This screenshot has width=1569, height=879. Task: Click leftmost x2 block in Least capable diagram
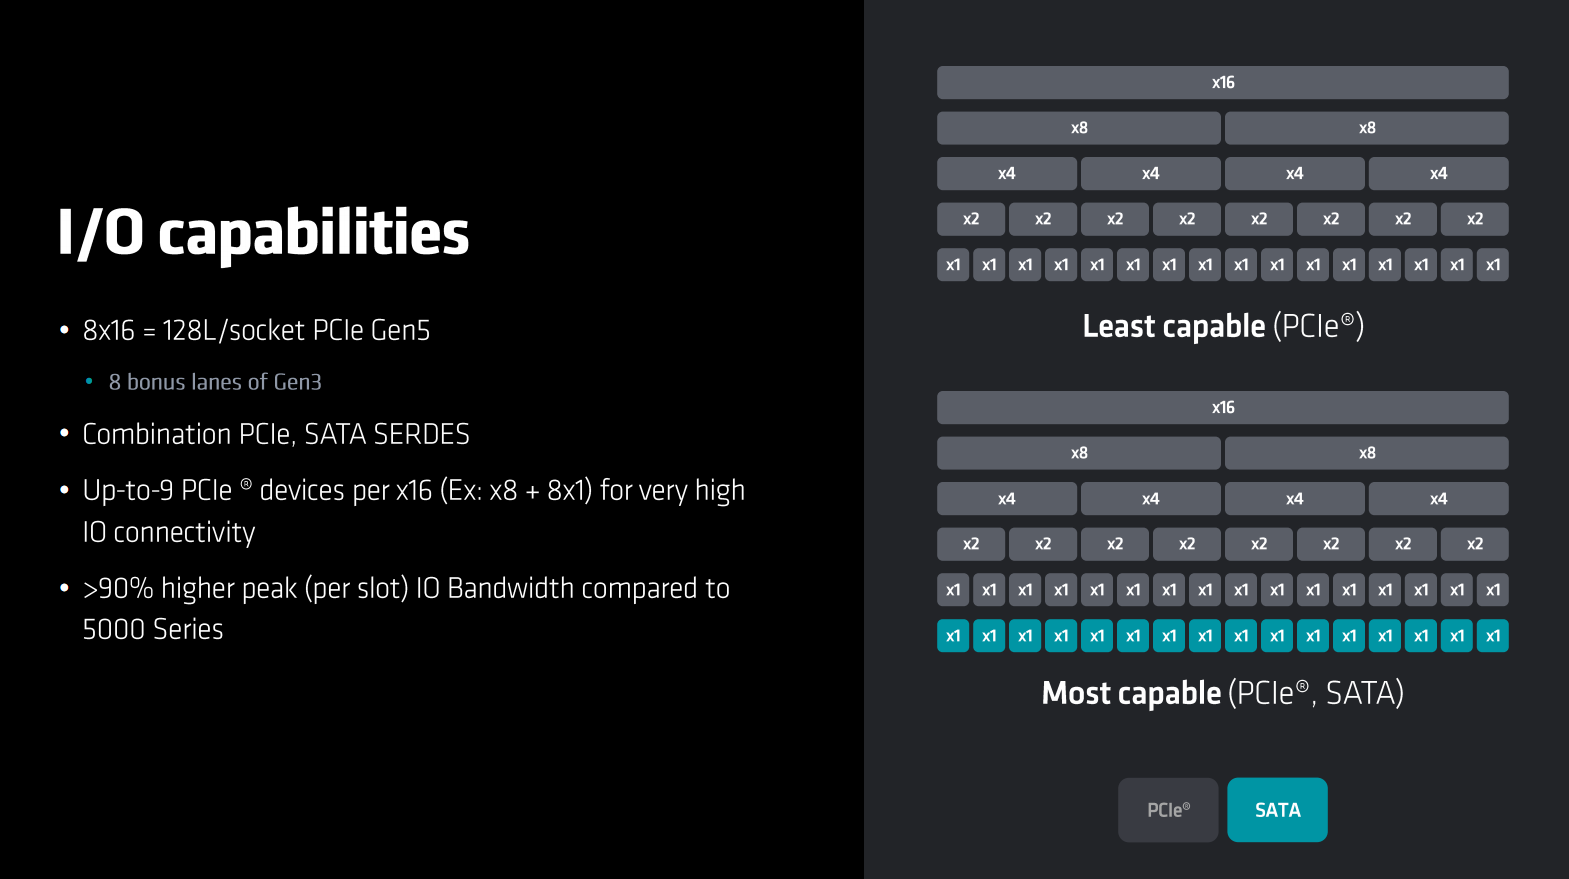[x=970, y=219]
